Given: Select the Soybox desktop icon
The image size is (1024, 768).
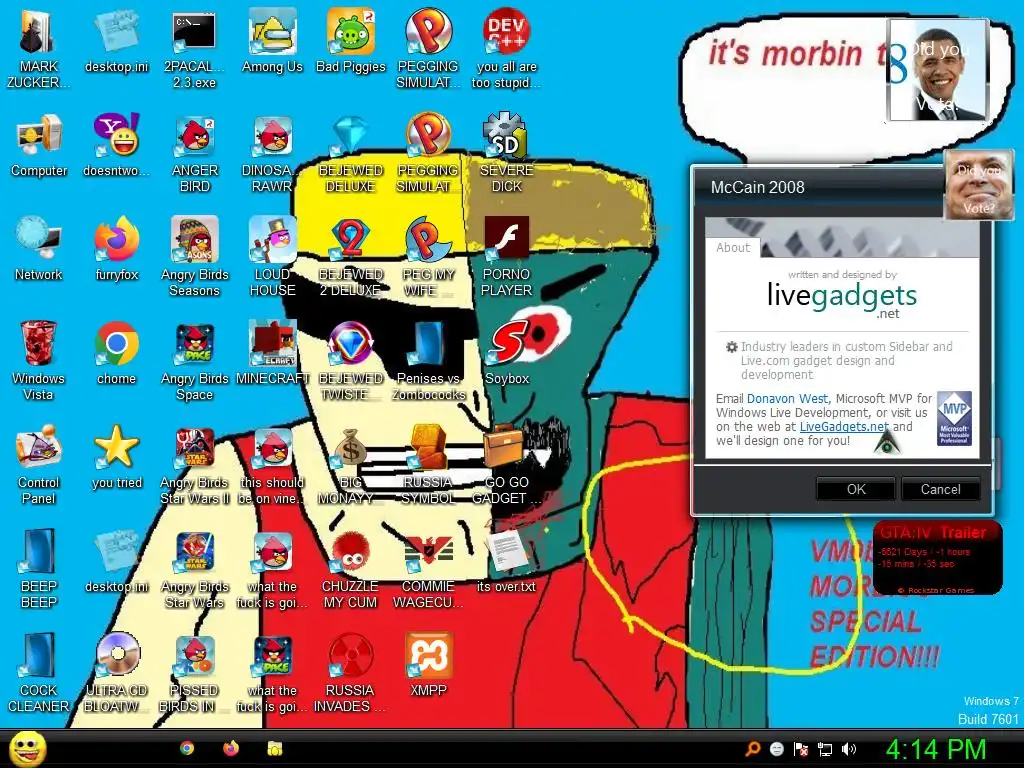Looking at the screenshot, I should (506, 353).
